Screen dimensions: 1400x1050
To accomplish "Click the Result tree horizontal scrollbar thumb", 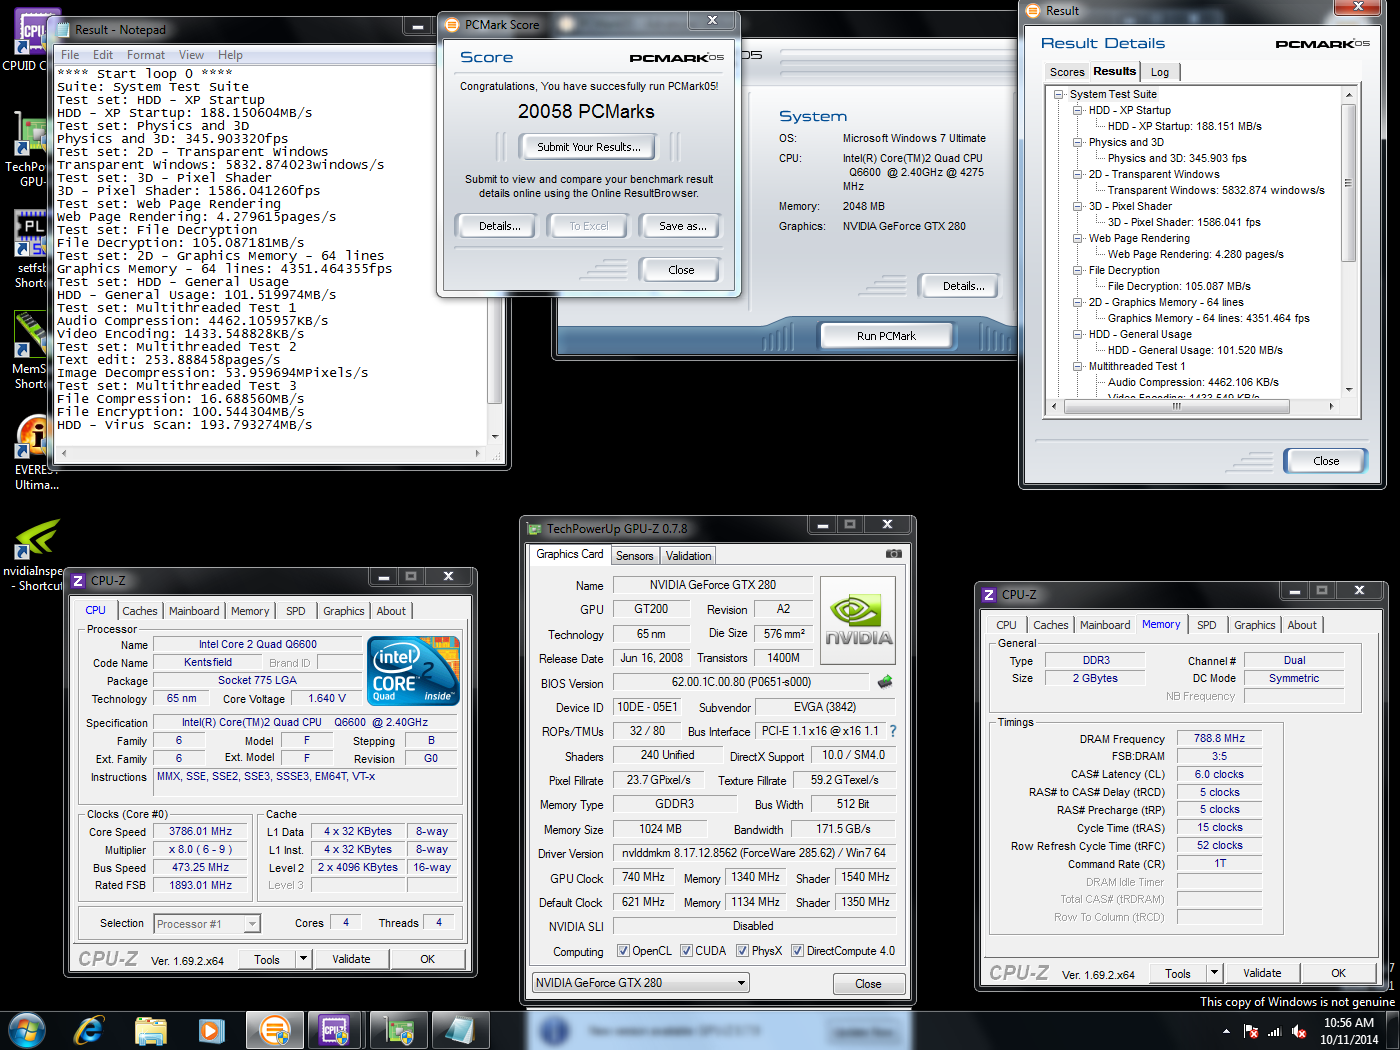I will [x=1176, y=407].
